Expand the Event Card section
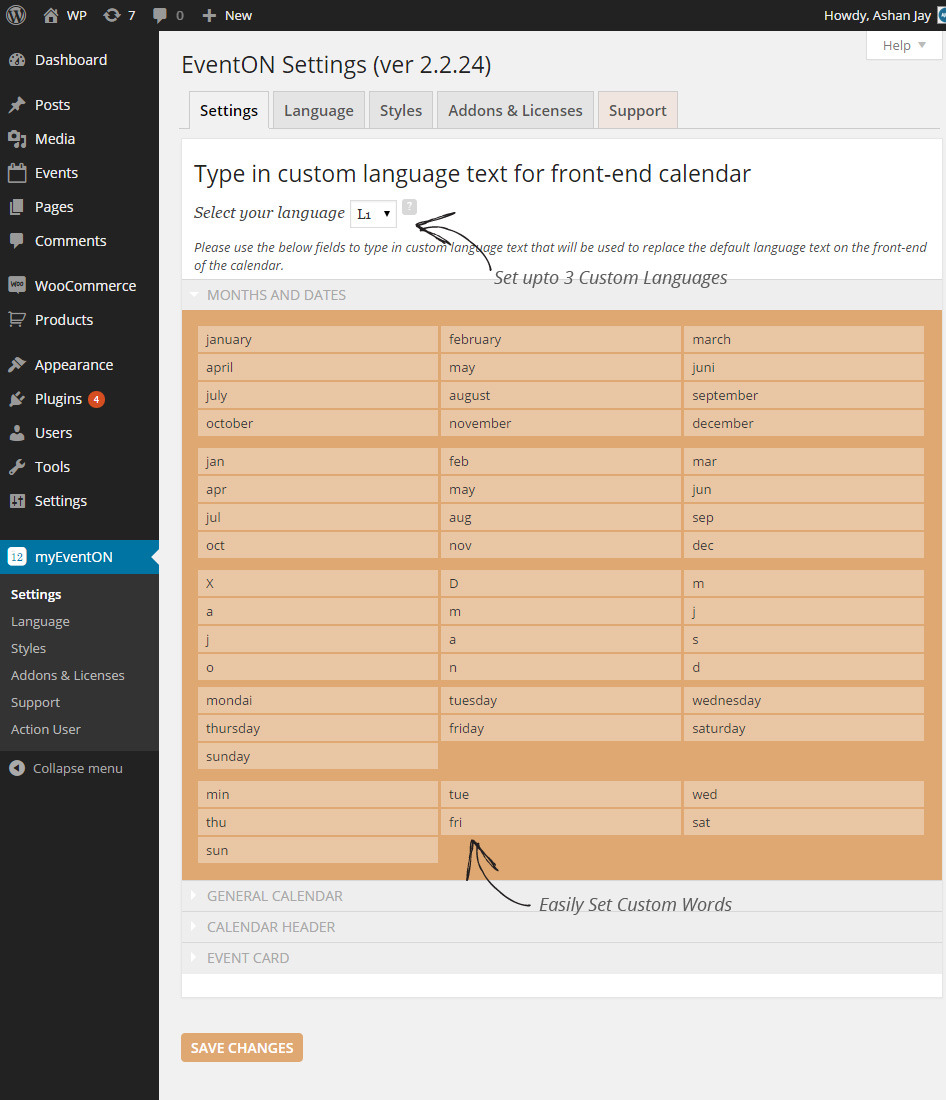The height and width of the screenshot is (1100, 946). 247,958
